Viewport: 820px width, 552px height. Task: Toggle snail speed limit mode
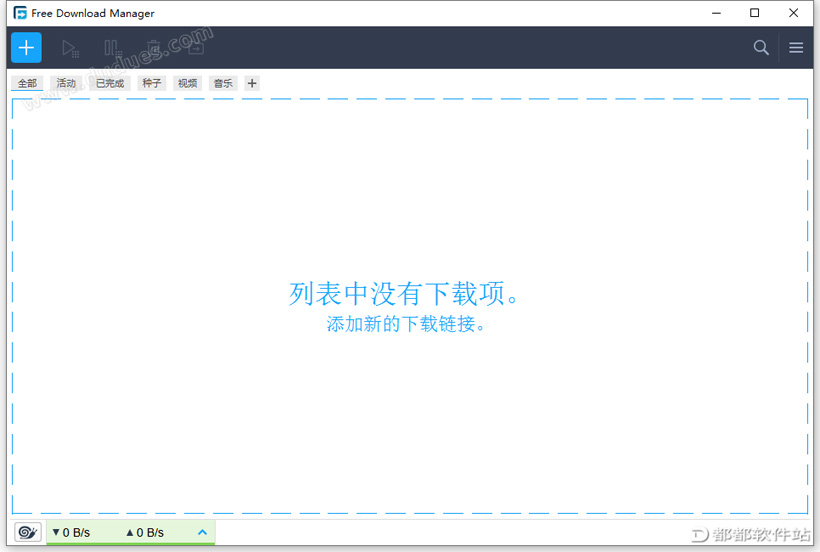pos(27,533)
